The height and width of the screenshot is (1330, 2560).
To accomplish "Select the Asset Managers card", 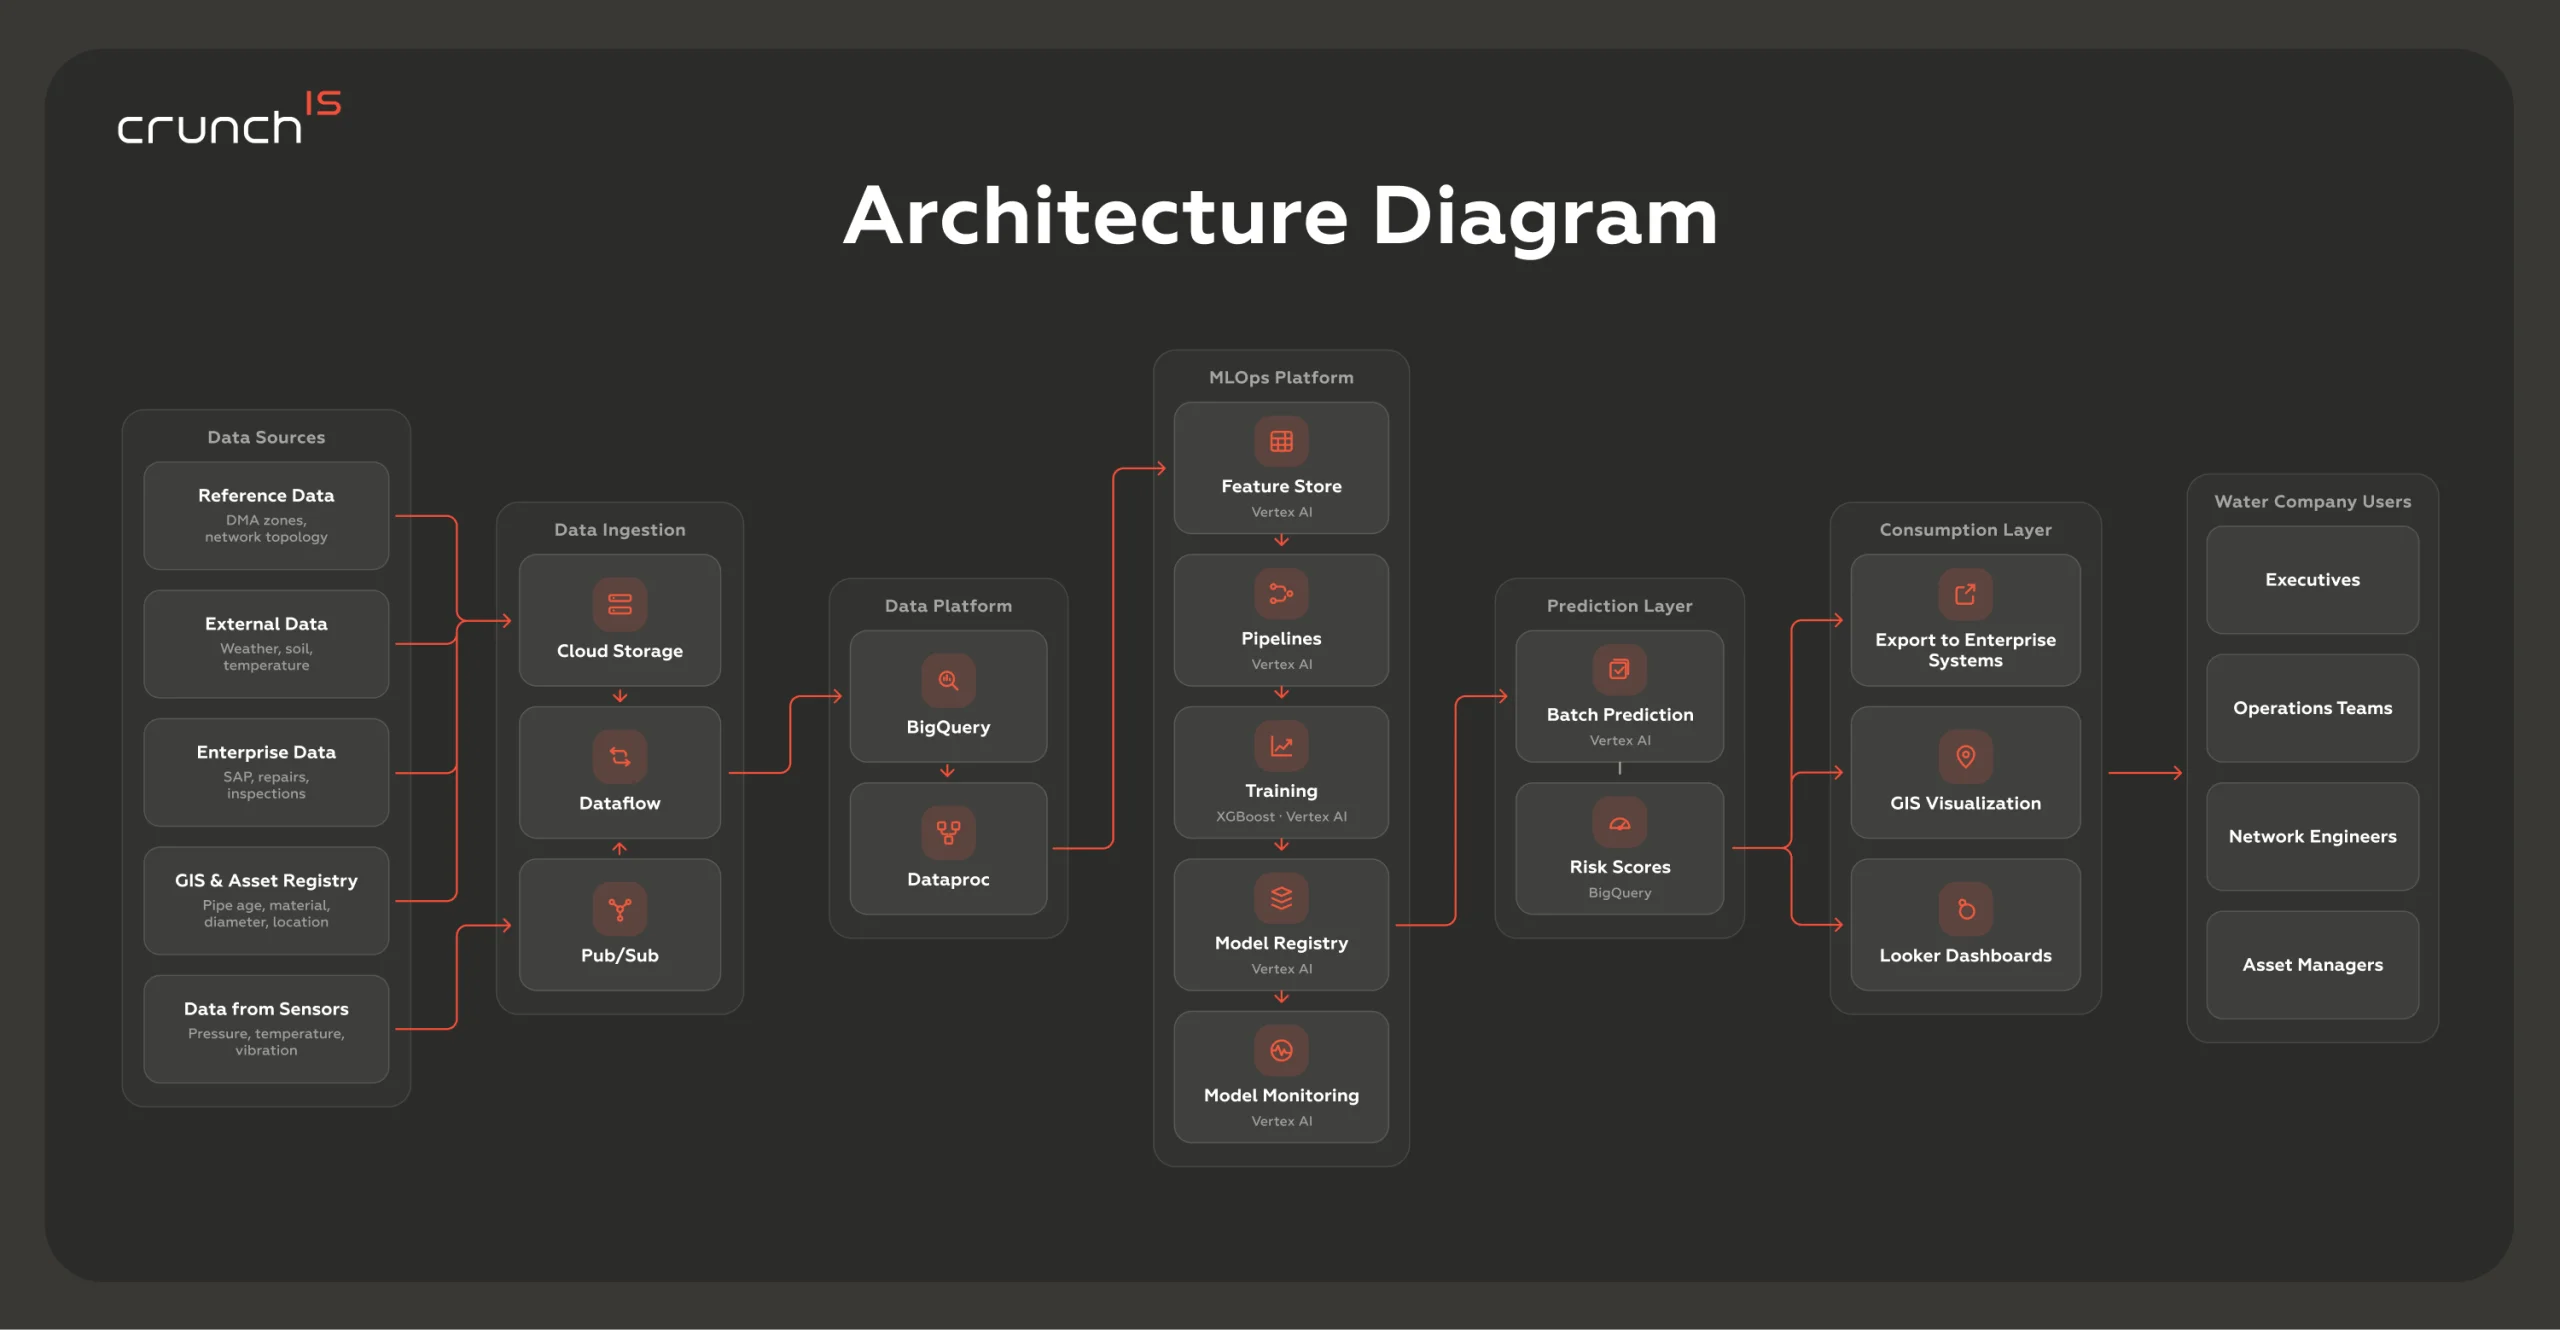I will point(2312,965).
